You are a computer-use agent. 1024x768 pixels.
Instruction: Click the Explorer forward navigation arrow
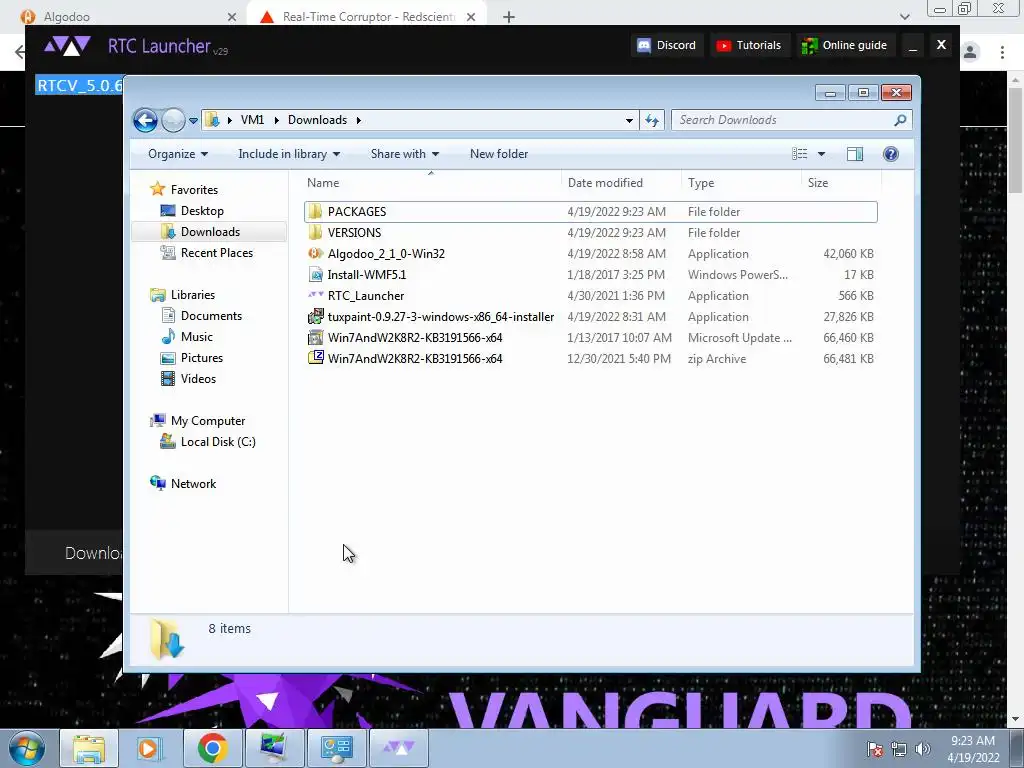pos(173,120)
